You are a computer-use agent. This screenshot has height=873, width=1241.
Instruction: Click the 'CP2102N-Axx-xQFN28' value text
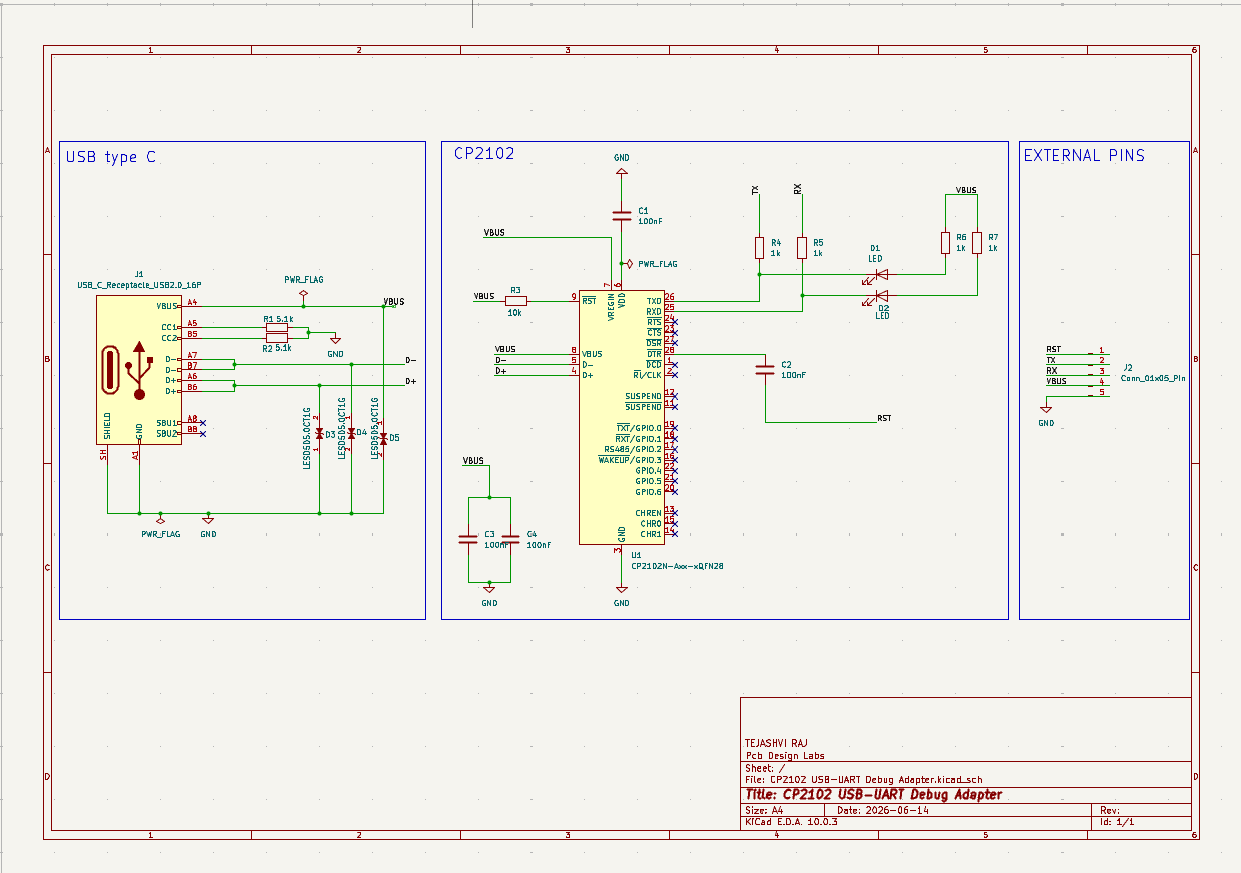click(677, 566)
